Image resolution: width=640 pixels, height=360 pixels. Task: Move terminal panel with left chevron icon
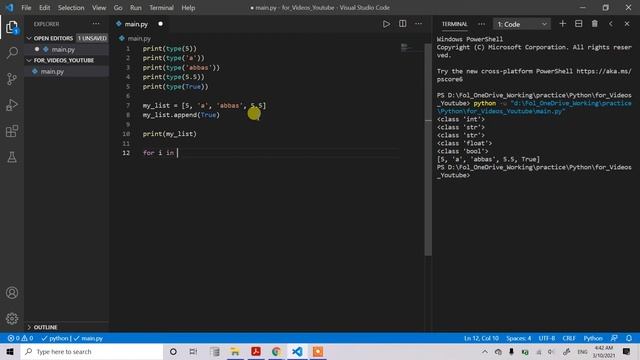click(611, 24)
